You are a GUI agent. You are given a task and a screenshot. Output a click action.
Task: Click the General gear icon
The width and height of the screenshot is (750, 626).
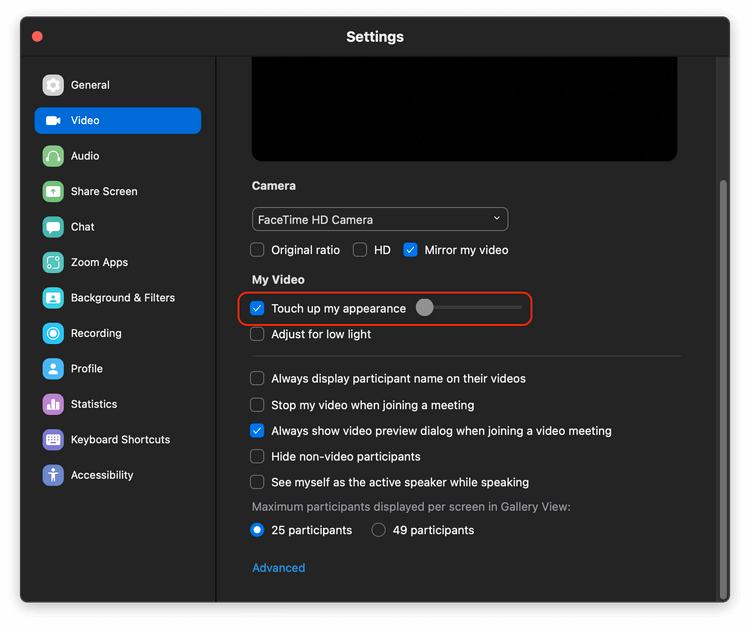tap(53, 85)
